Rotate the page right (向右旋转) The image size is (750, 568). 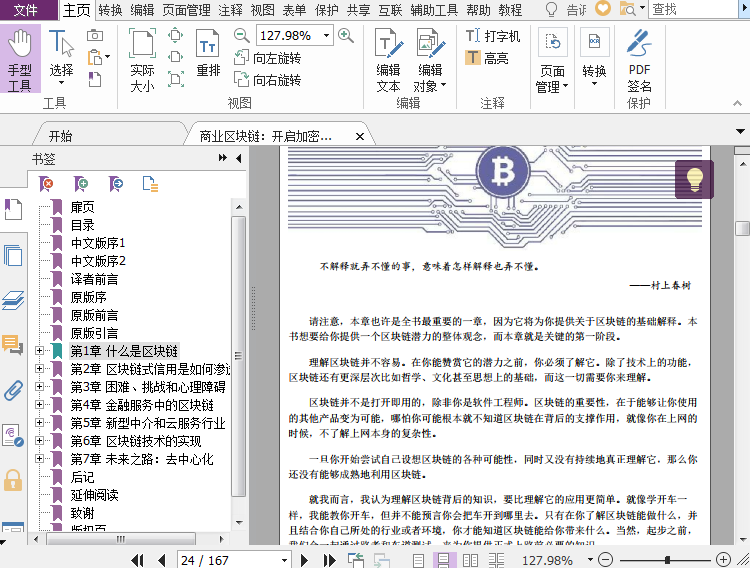click(x=267, y=79)
